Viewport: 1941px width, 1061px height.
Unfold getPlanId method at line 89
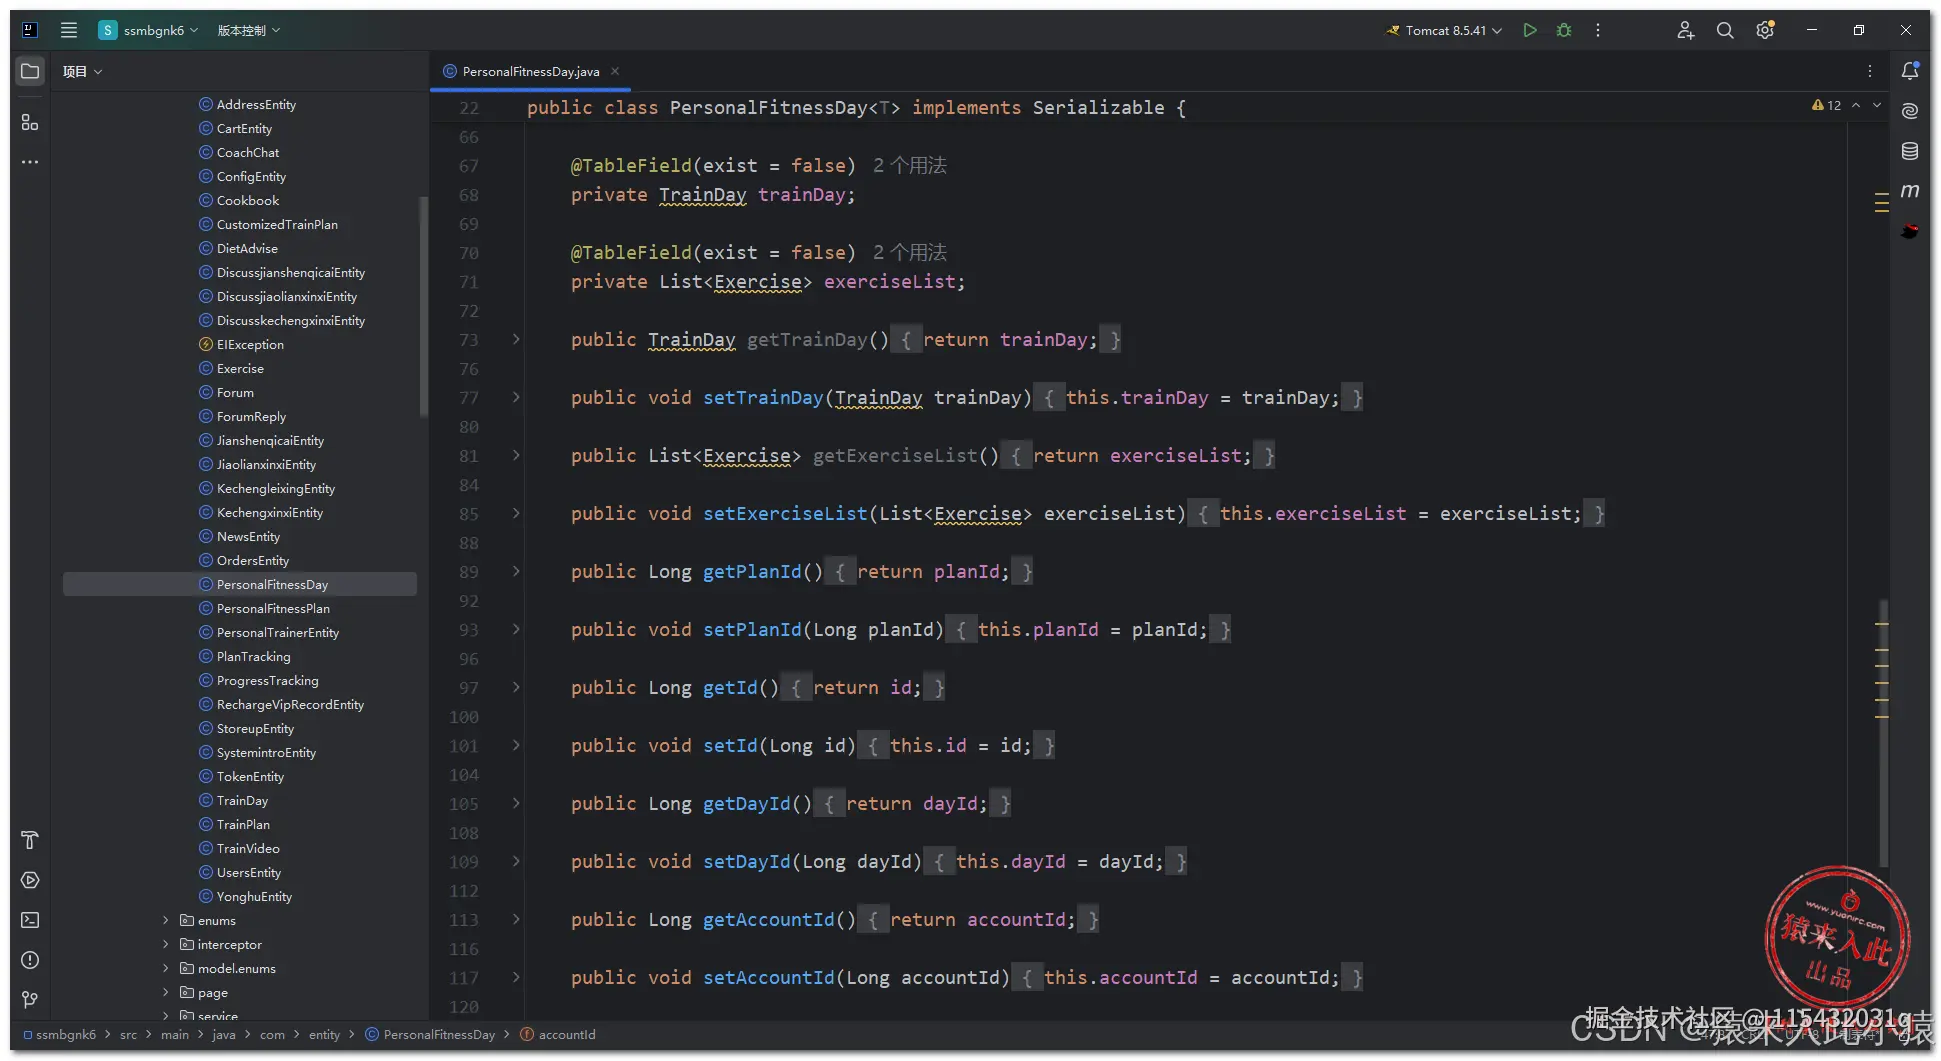(x=516, y=571)
